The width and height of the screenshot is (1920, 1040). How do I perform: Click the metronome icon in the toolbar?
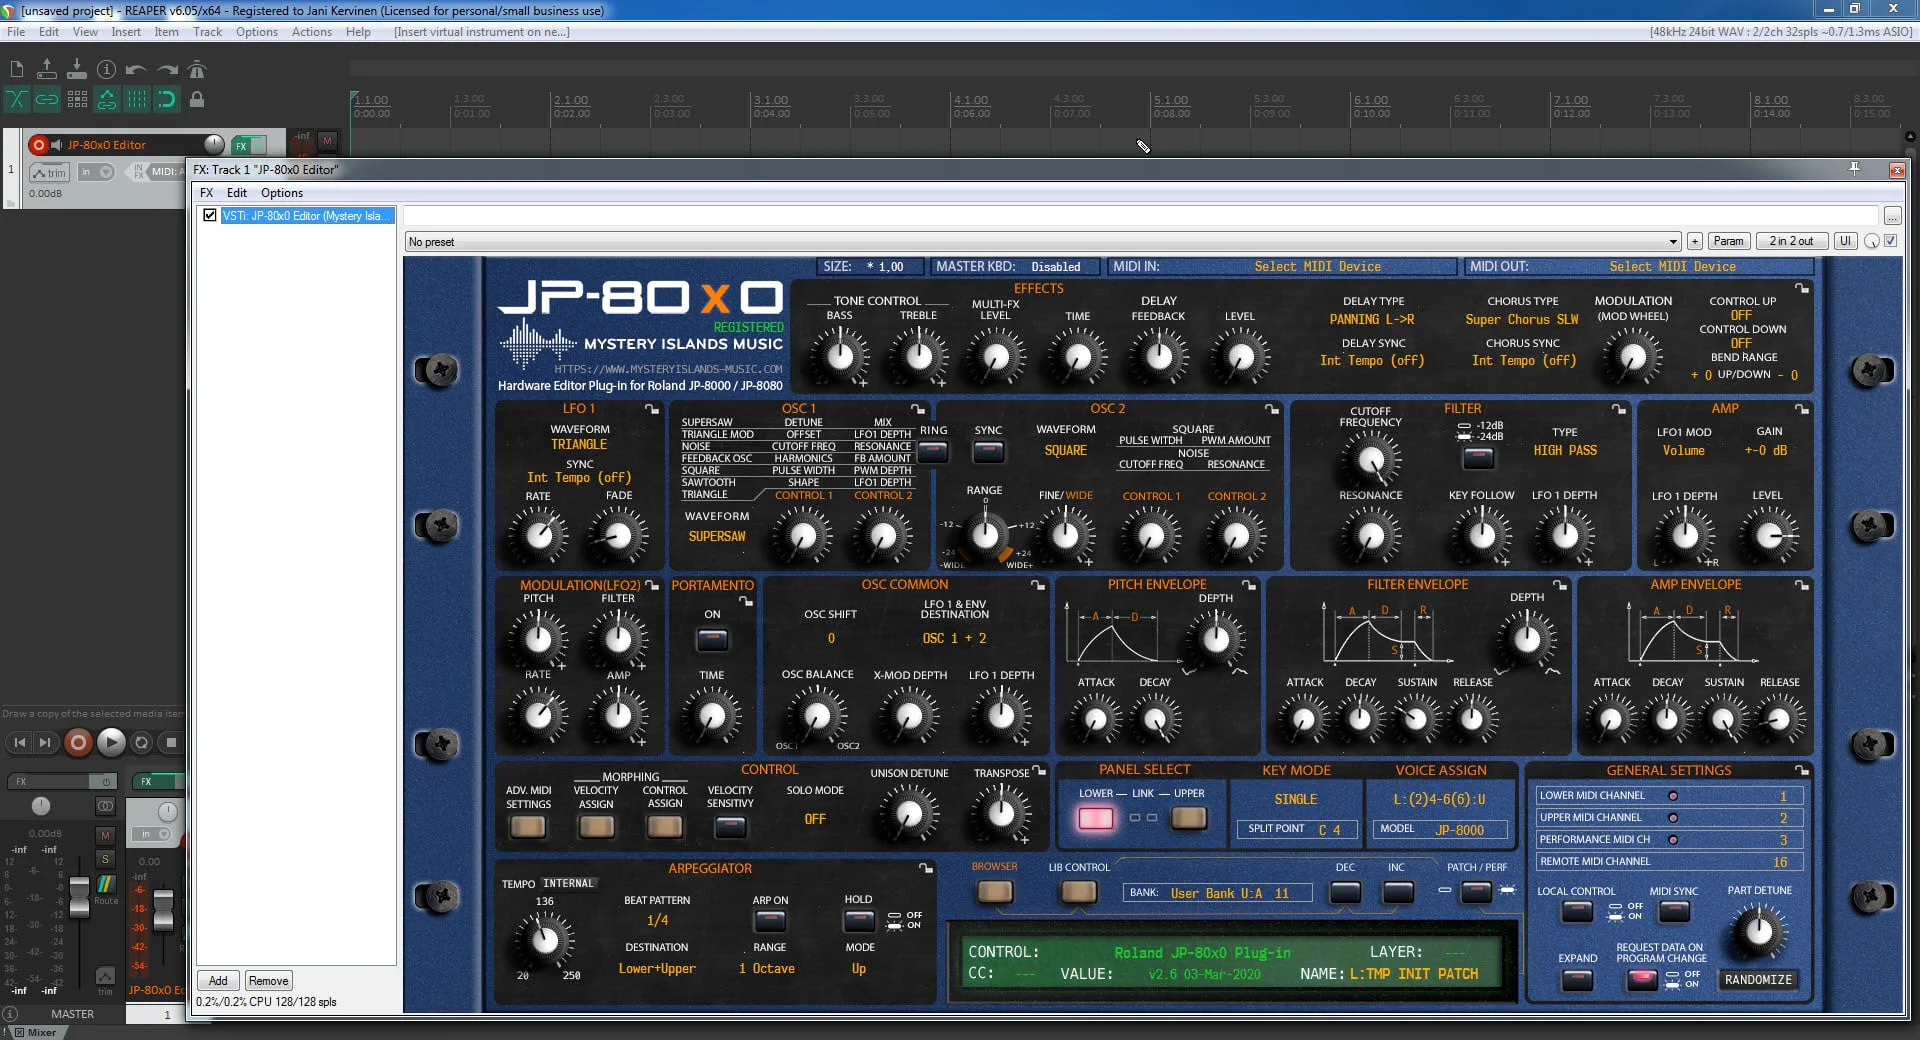[197, 70]
